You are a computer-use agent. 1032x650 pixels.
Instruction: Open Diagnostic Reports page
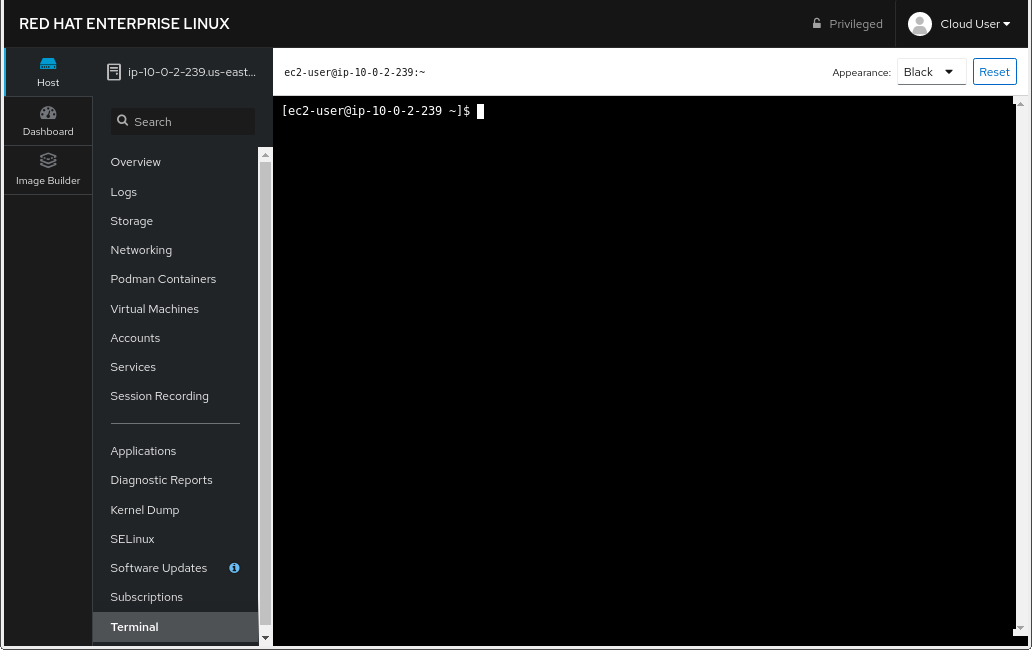(x=161, y=480)
